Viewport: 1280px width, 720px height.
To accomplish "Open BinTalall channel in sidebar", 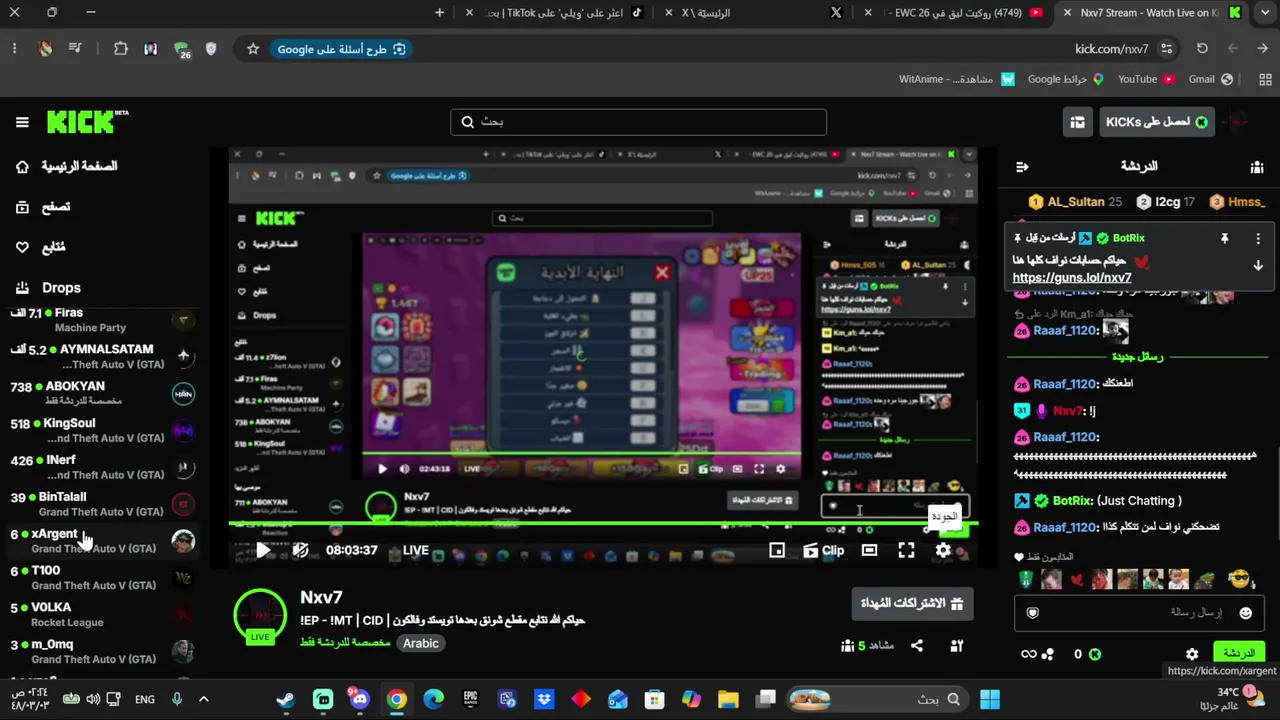I will (x=100, y=504).
